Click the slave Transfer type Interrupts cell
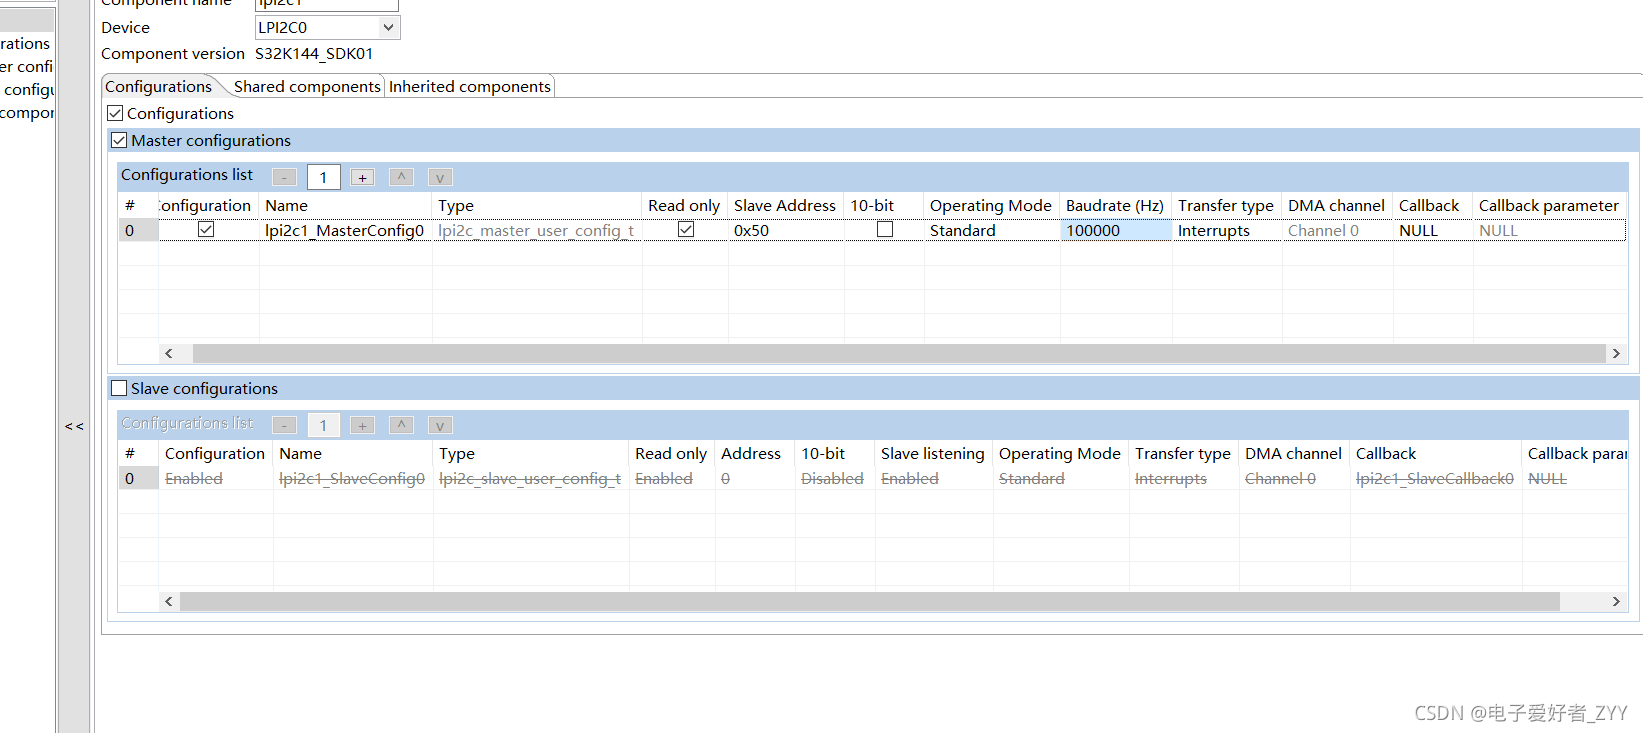The width and height of the screenshot is (1643, 733). tap(1184, 478)
